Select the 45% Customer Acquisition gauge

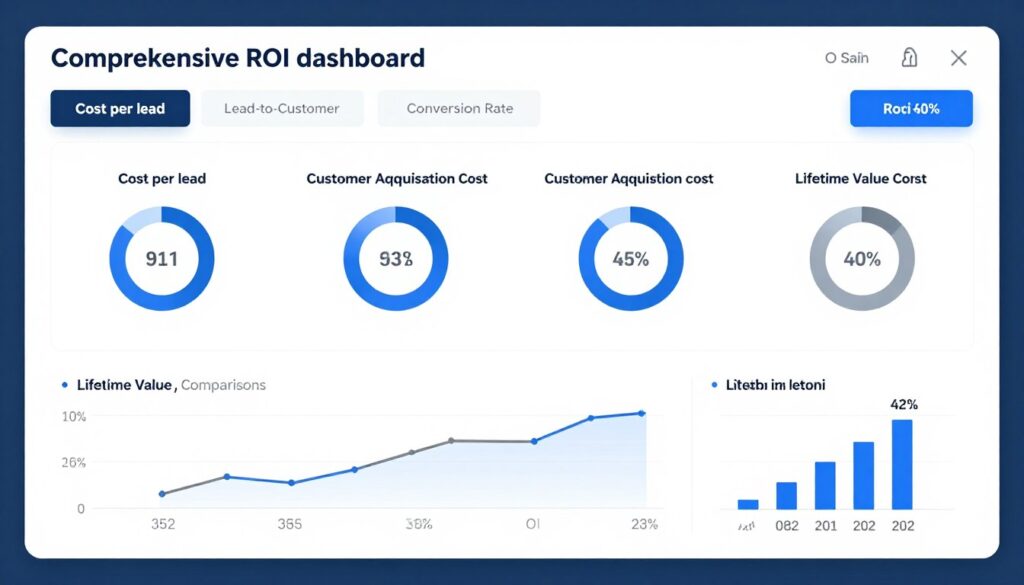tap(629, 257)
